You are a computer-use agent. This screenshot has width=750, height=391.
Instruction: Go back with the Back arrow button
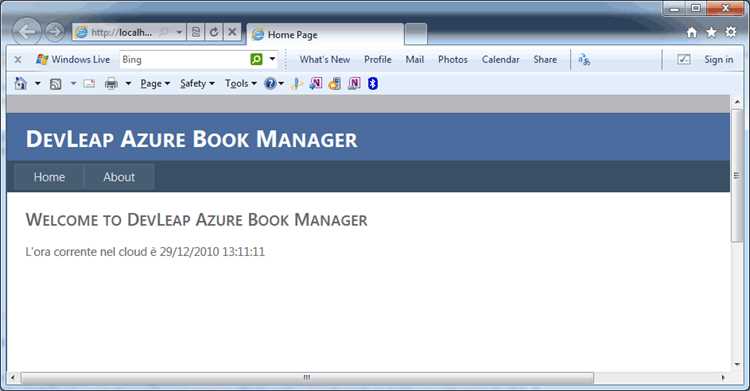point(27,32)
